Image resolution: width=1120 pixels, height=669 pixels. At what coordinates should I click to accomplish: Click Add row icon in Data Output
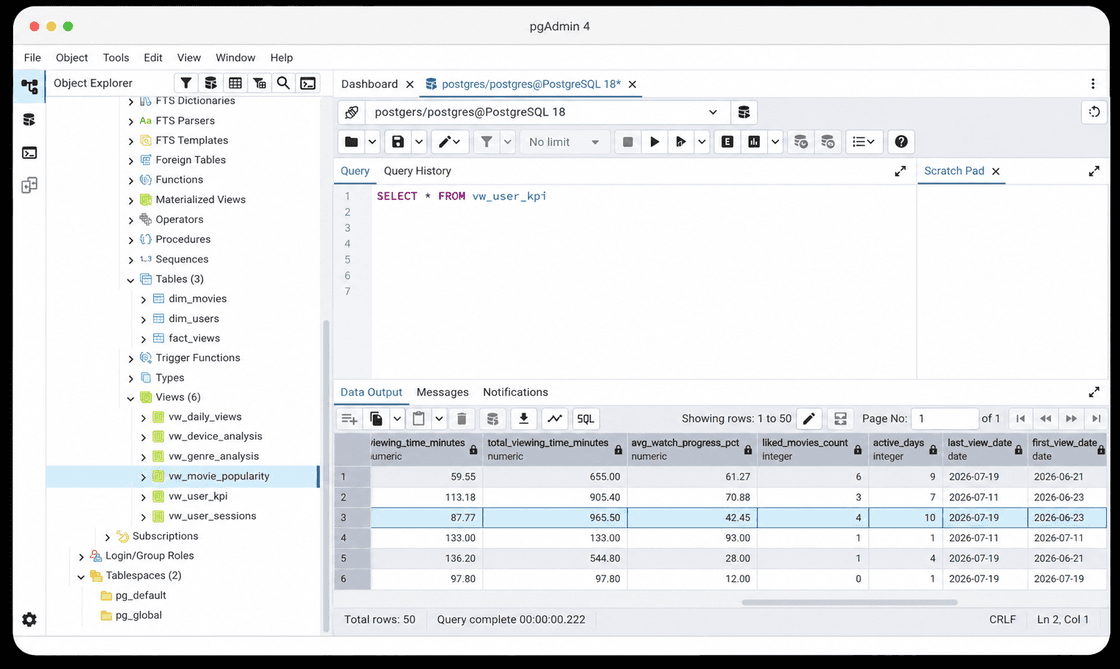[x=349, y=418]
